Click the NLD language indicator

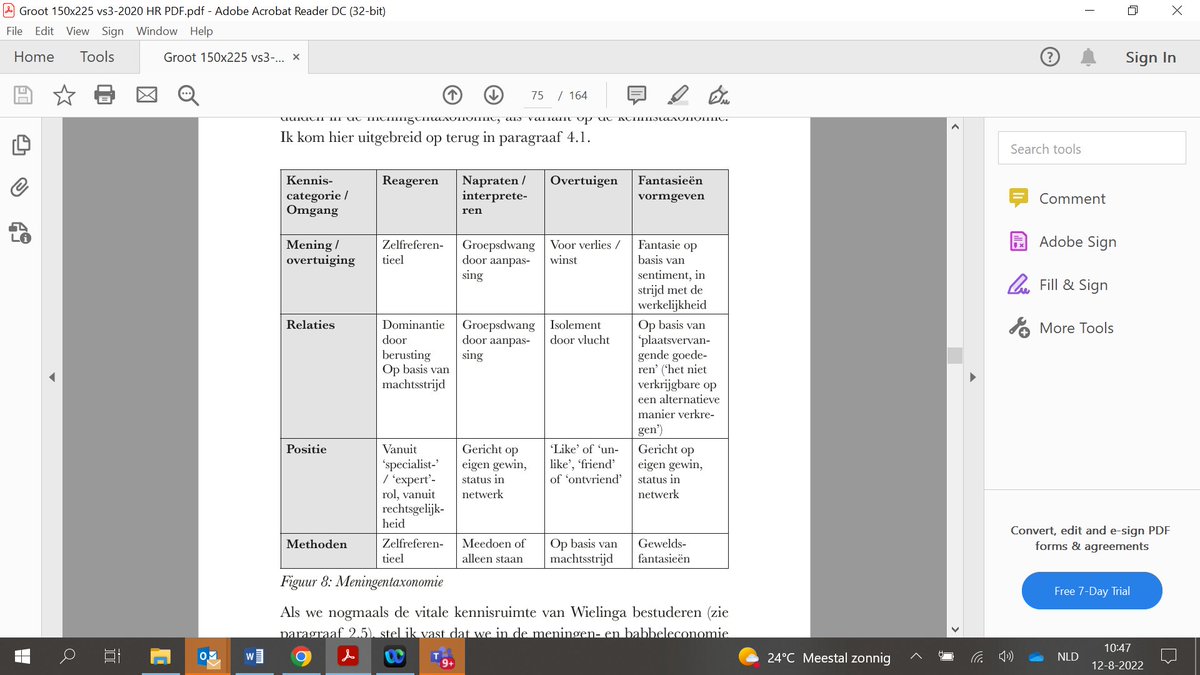(1067, 657)
